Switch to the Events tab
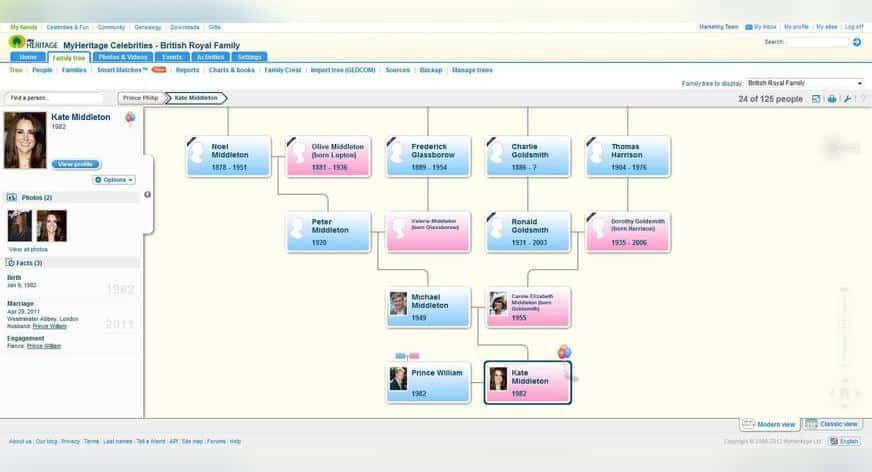Viewport: 872px width, 472px height. pos(172,57)
